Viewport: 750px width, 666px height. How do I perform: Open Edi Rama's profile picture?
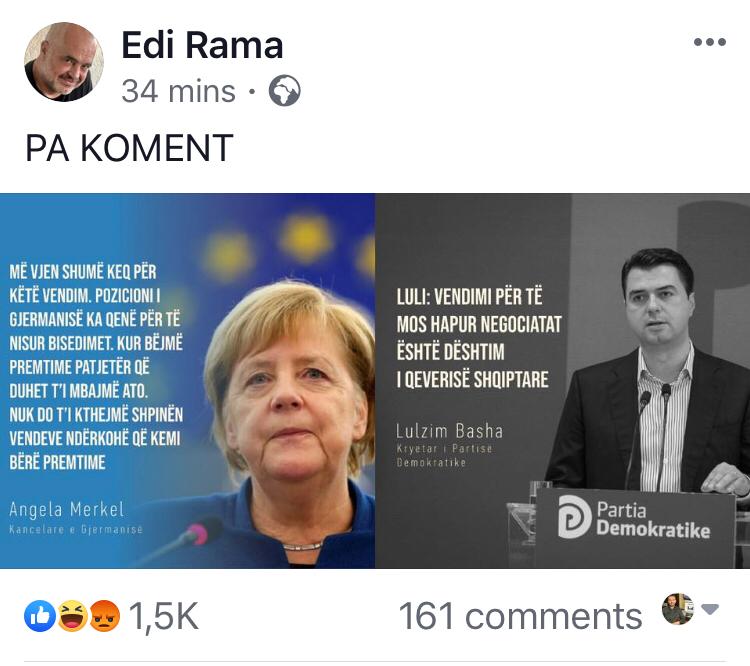point(64,62)
